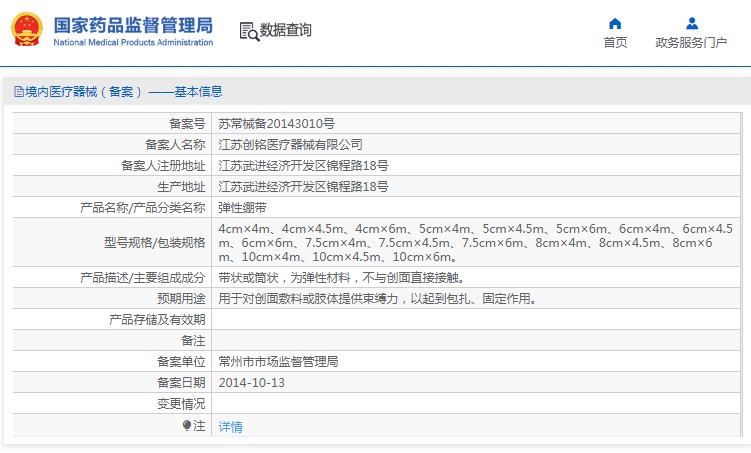The height and width of the screenshot is (453, 751).
Task: Click the national emblem logo
Action: coord(27,30)
